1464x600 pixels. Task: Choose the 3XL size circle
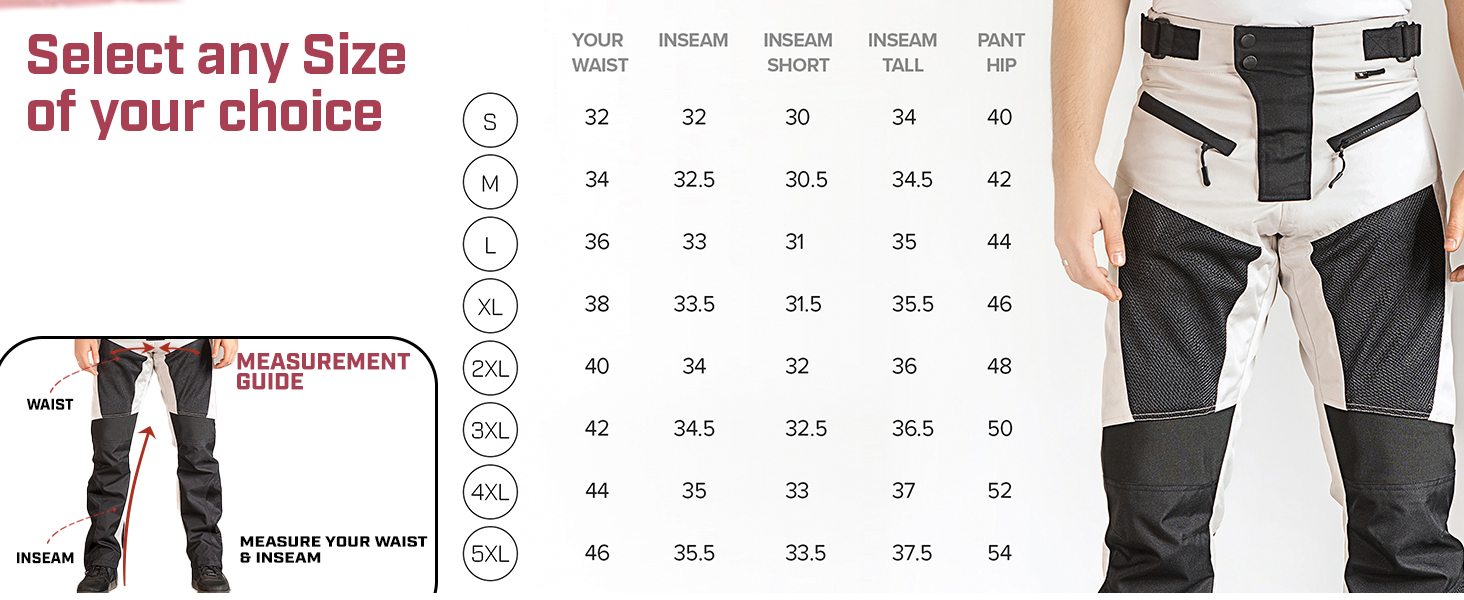pyautogui.click(x=490, y=431)
